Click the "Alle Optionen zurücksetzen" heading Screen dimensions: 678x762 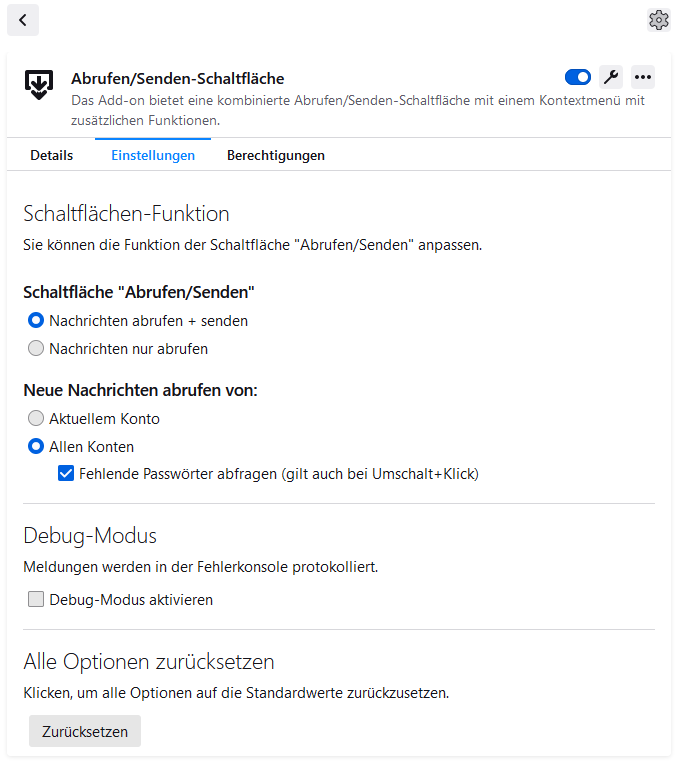[x=149, y=661]
